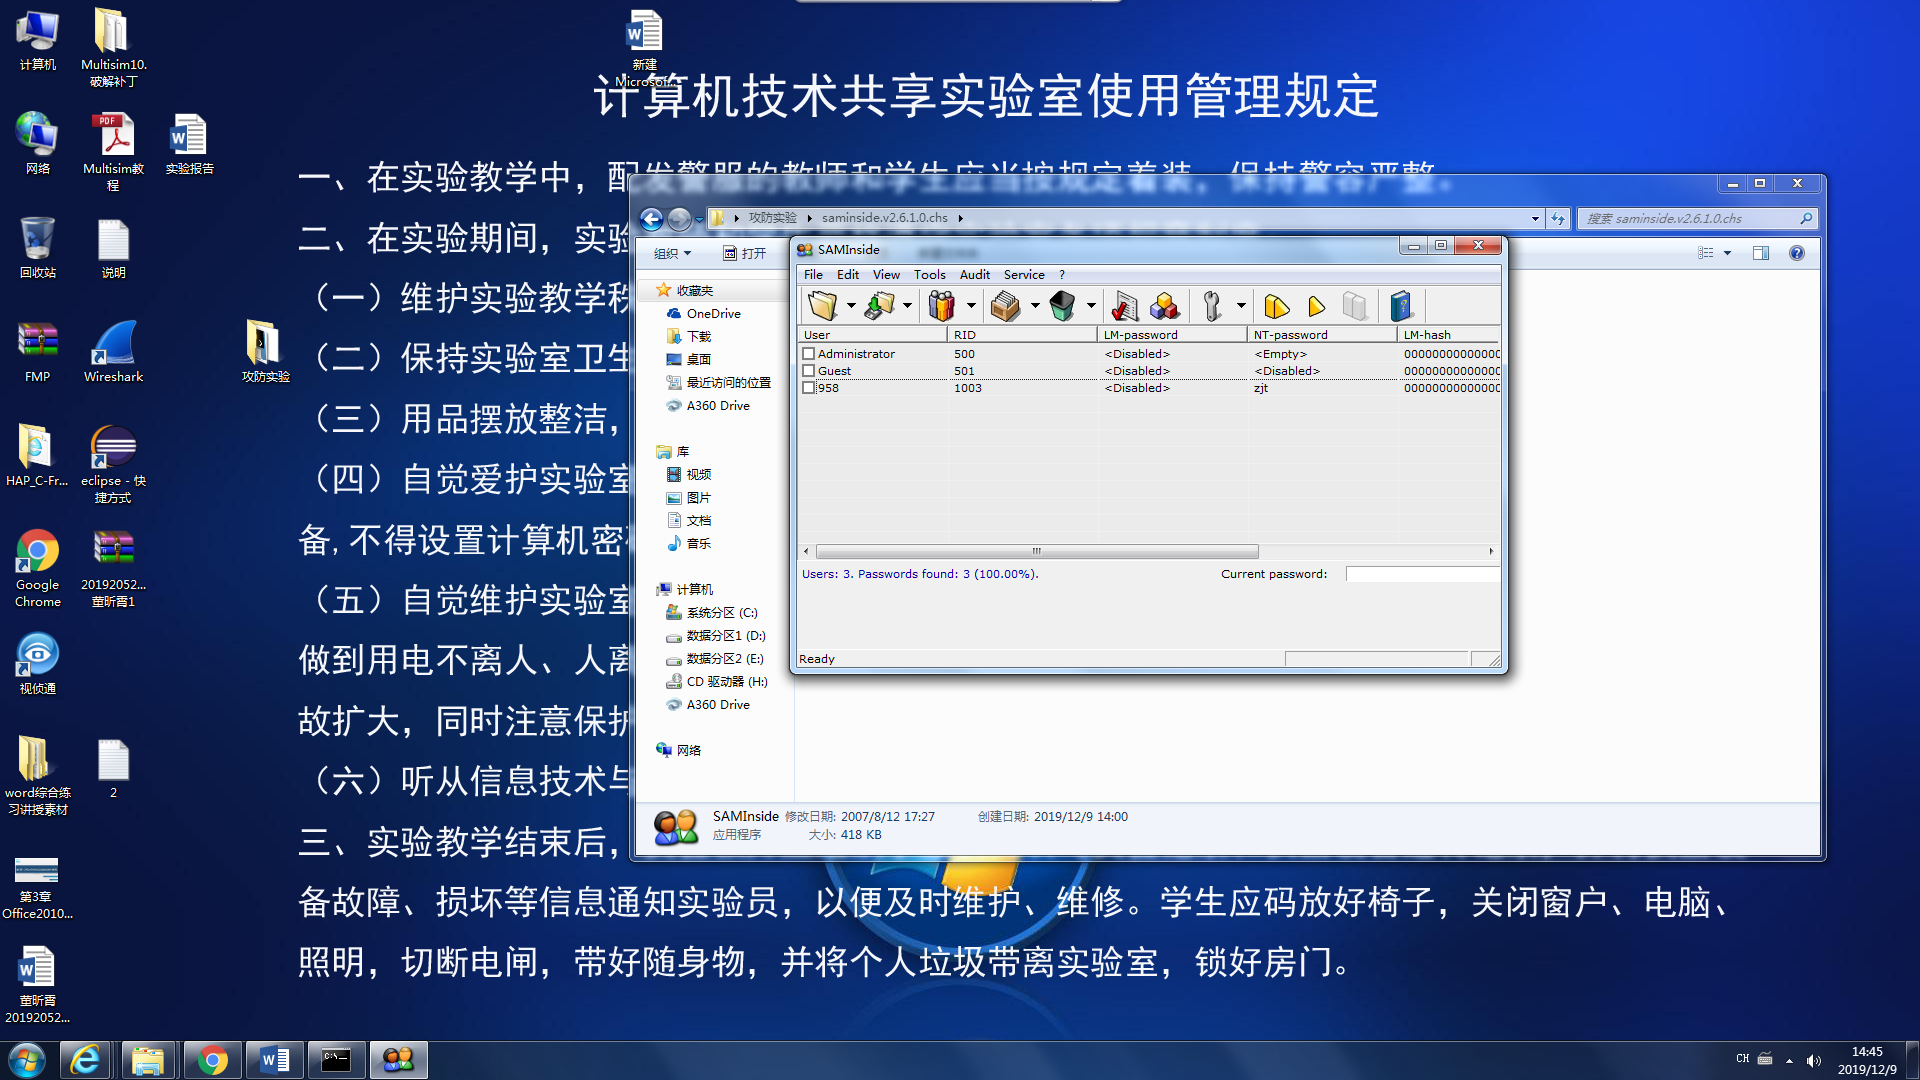1920x1080 pixels.
Task: Click the colored cubes toolbar icon
Action: click(x=1165, y=306)
